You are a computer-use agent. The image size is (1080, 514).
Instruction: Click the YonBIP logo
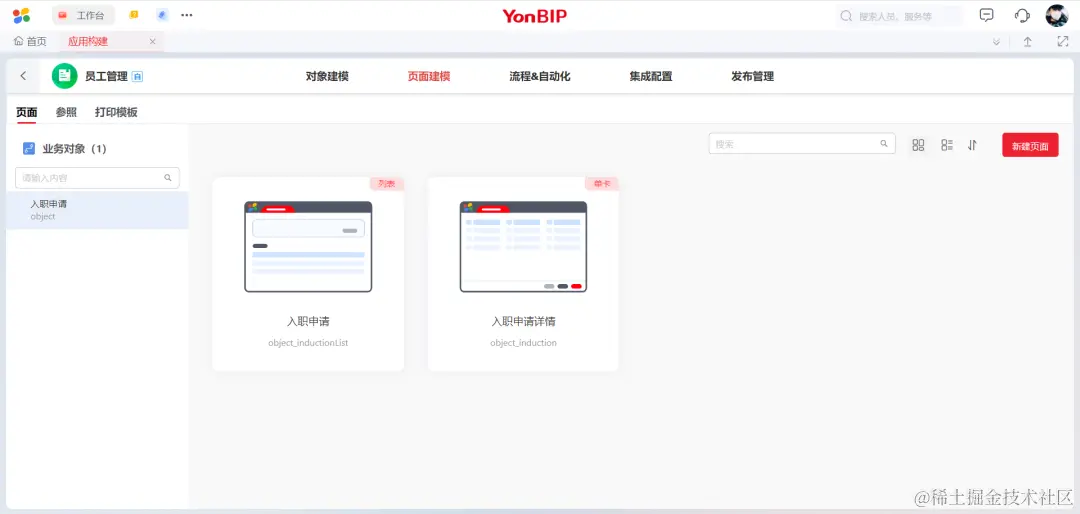534,16
